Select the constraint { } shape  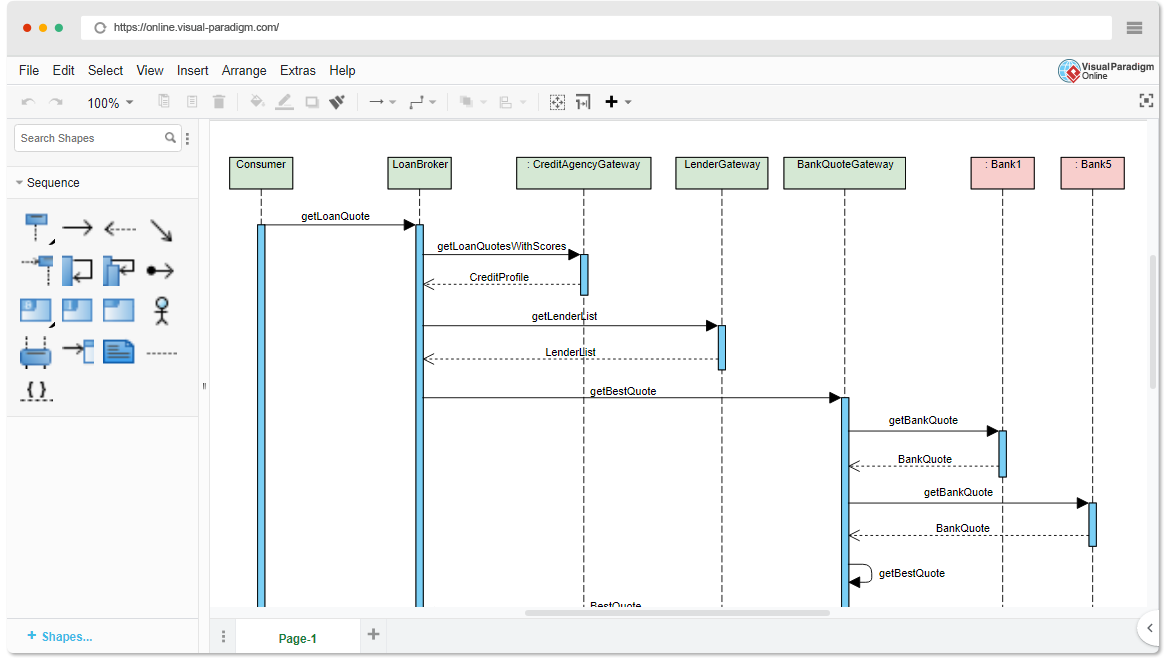click(x=37, y=391)
